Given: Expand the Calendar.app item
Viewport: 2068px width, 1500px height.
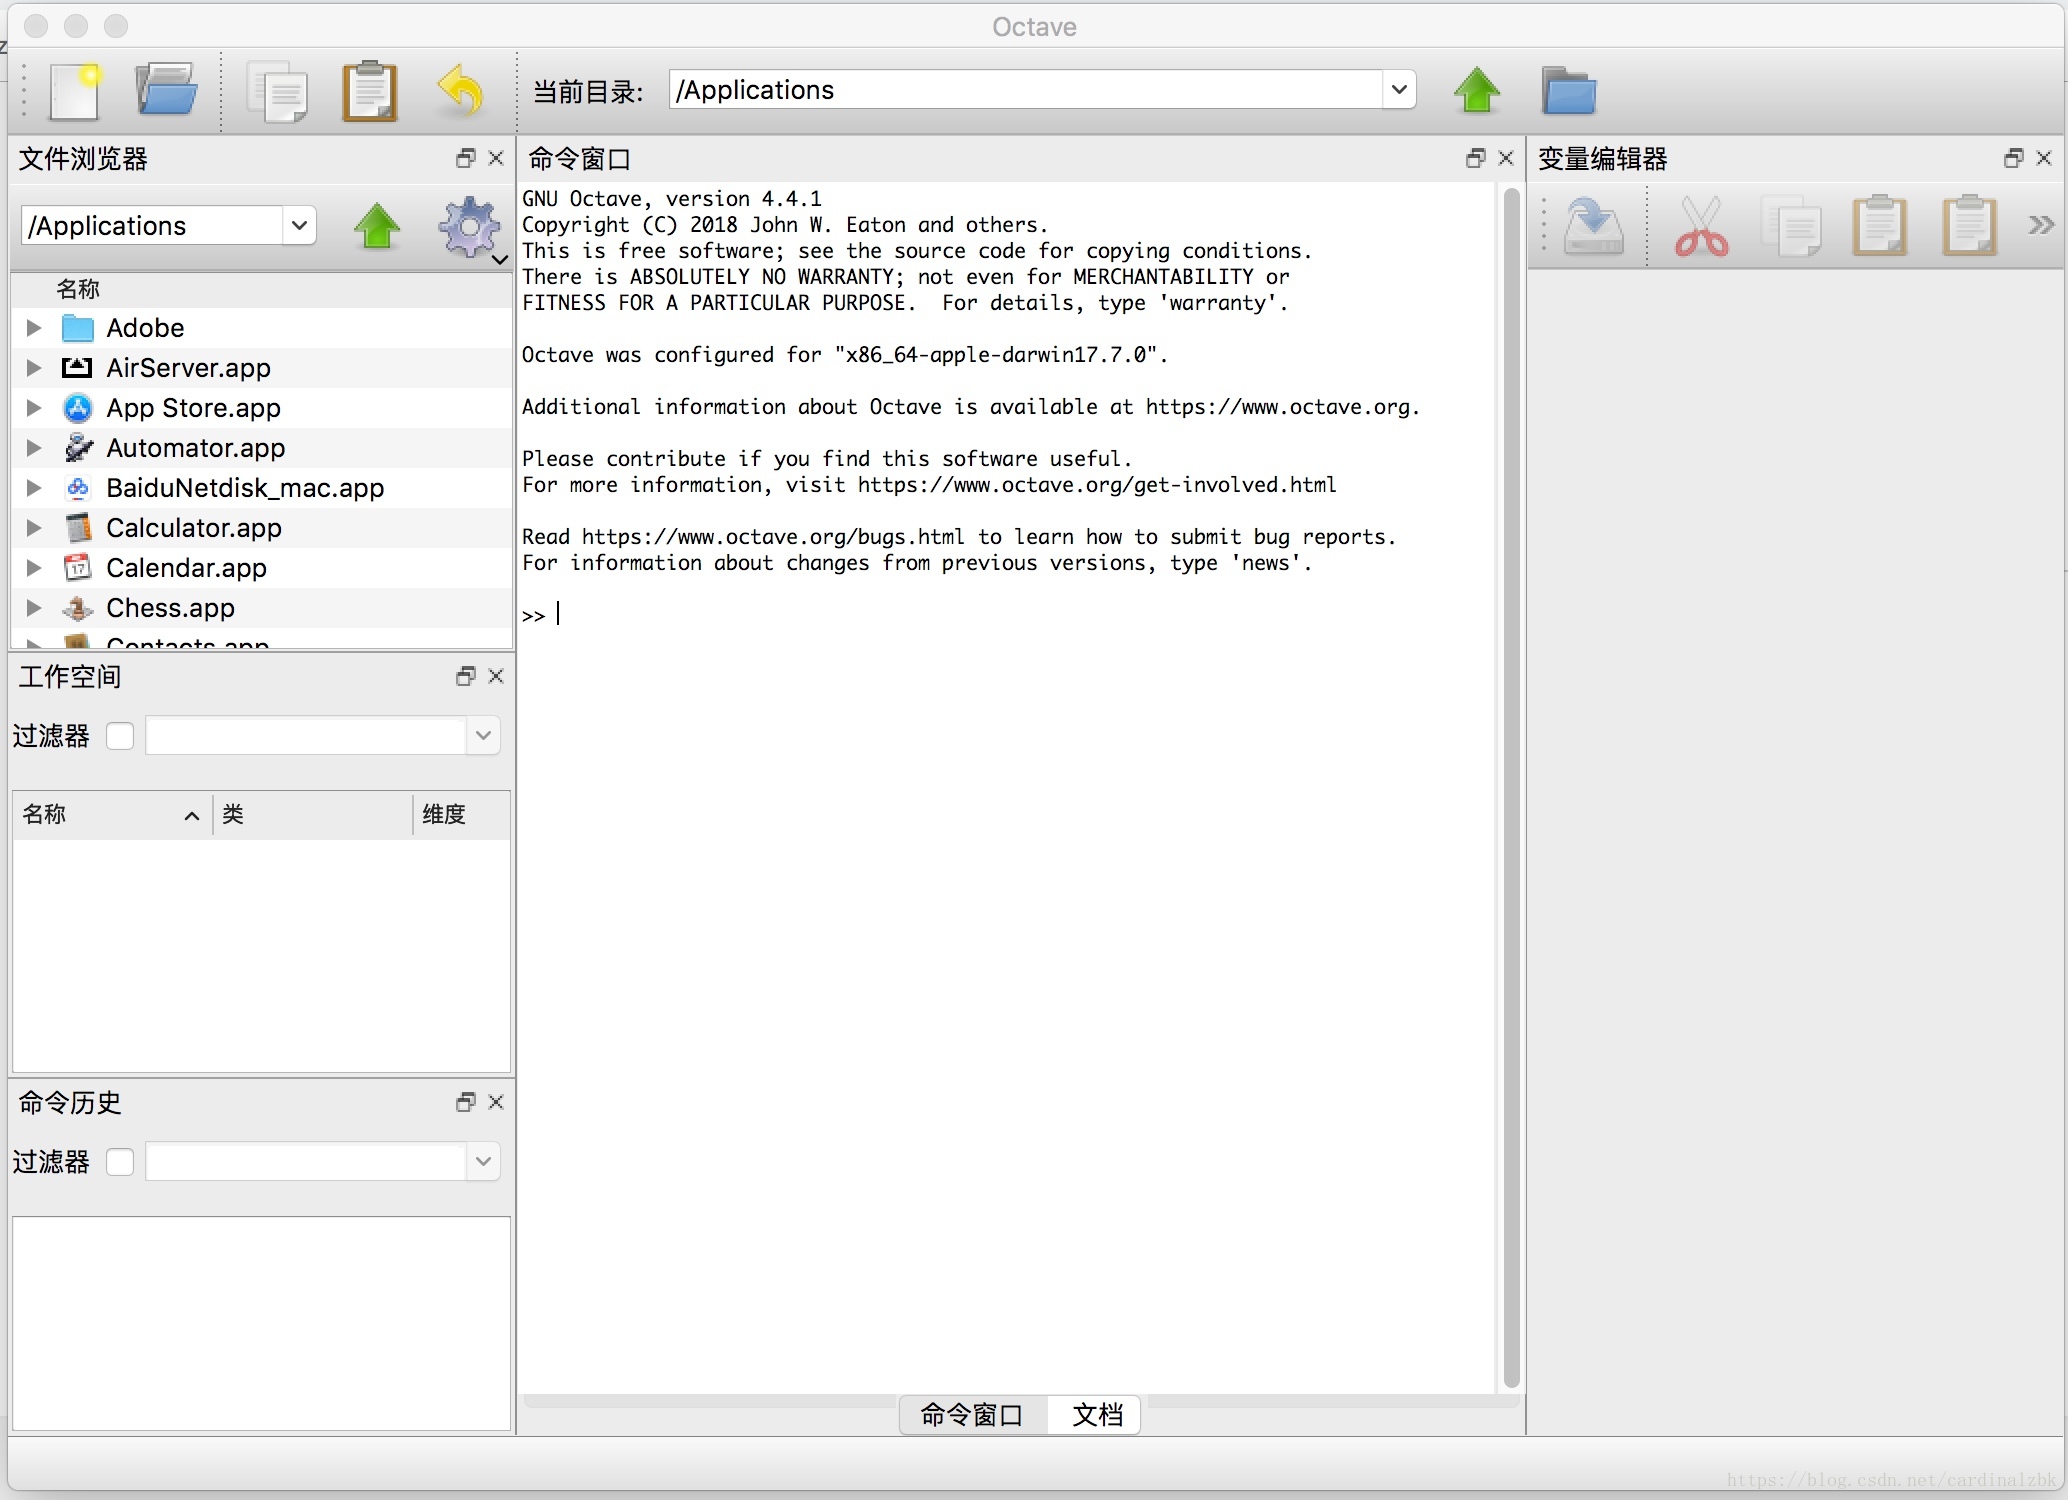Looking at the screenshot, I should [x=34, y=568].
